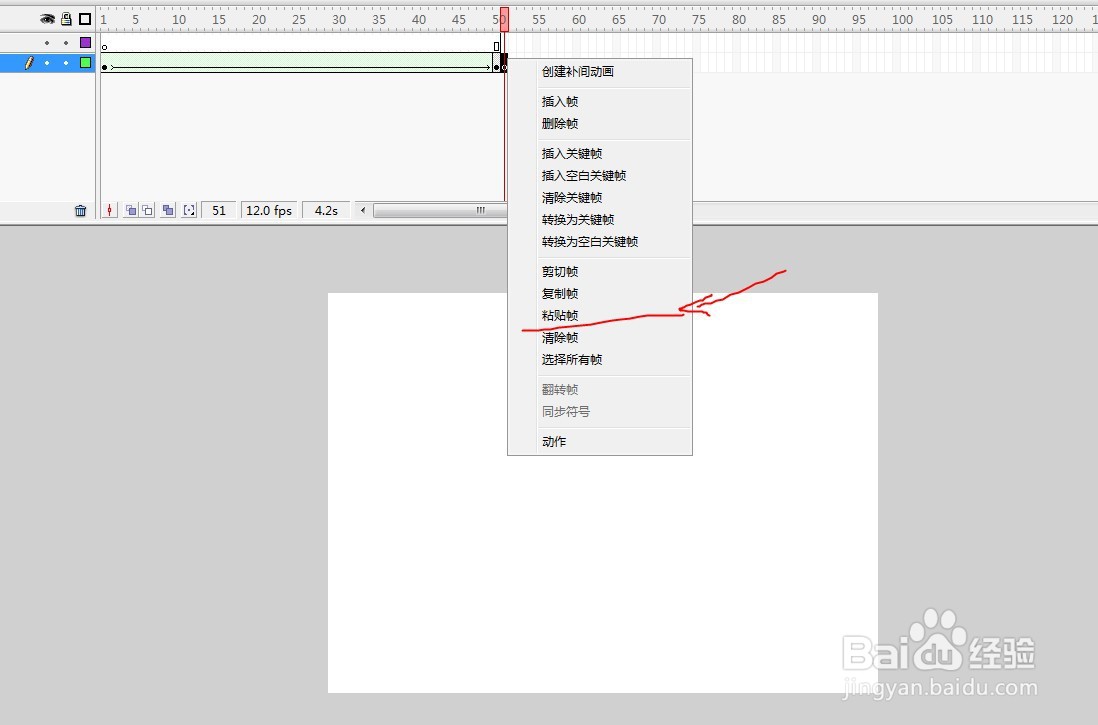Click greyed-out 翻转帧 menu entry
This screenshot has height=725, width=1098.
point(599,389)
